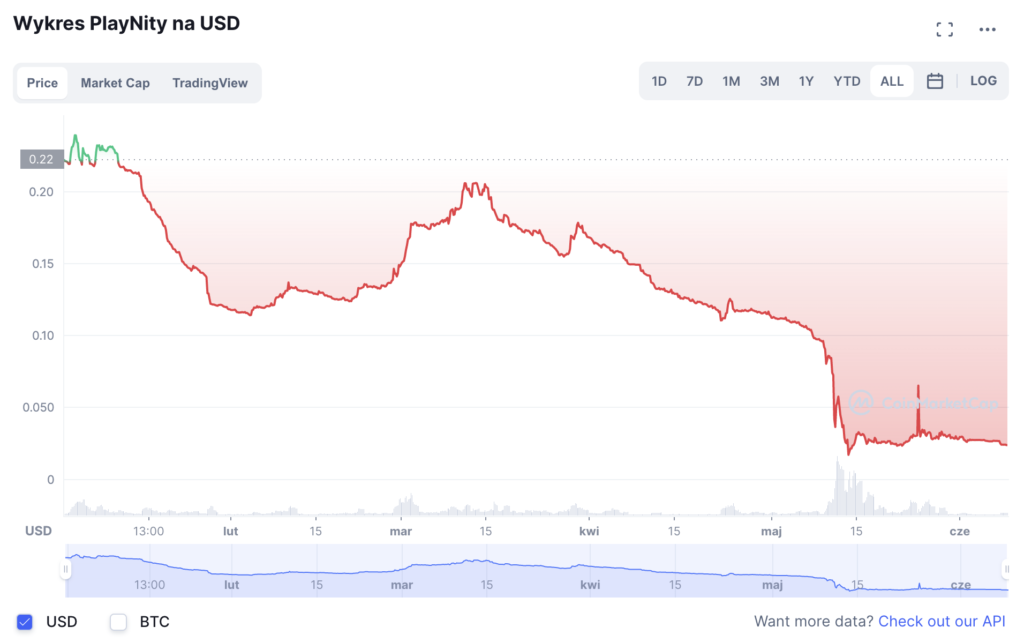Viewport: 1024px width, 642px height.
Task: Select the 1D time range
Action: tap(659, 81)
